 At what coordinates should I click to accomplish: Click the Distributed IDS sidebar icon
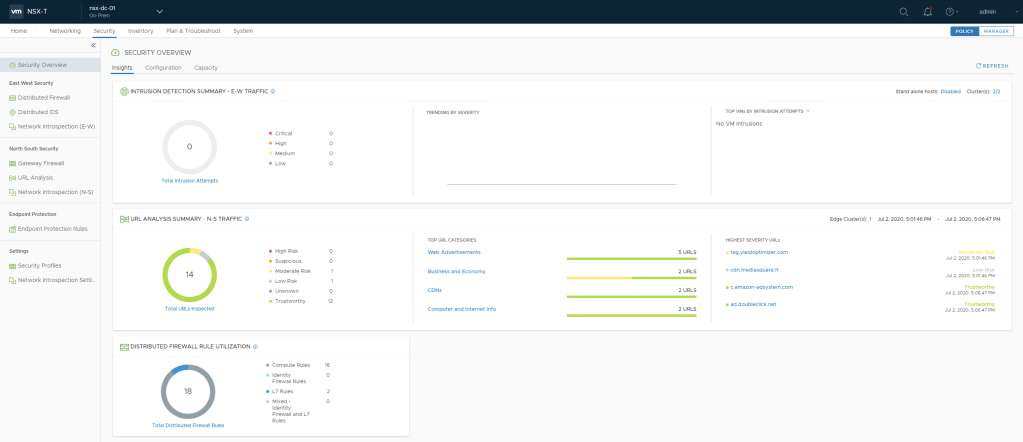[x=12, y=112]
